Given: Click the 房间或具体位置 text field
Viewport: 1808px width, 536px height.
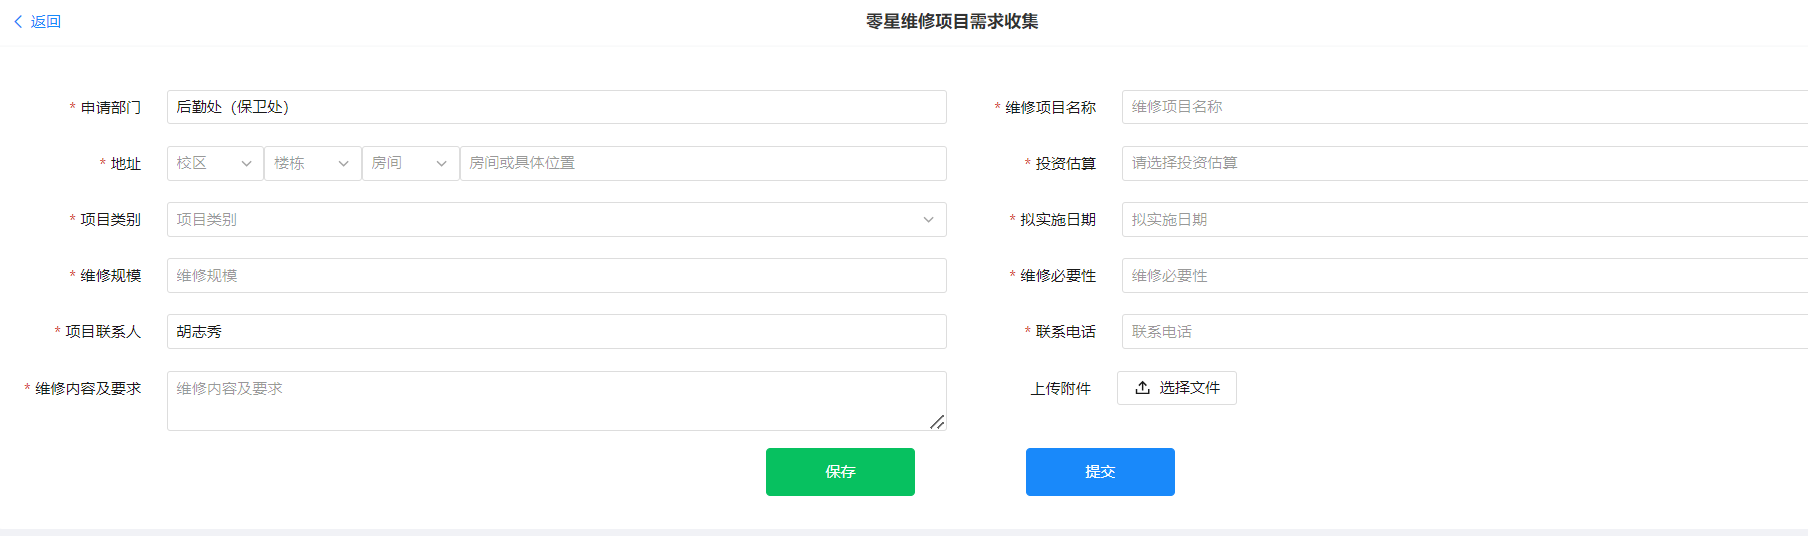Looking at the screenshot, I should (x=702, y=163).
